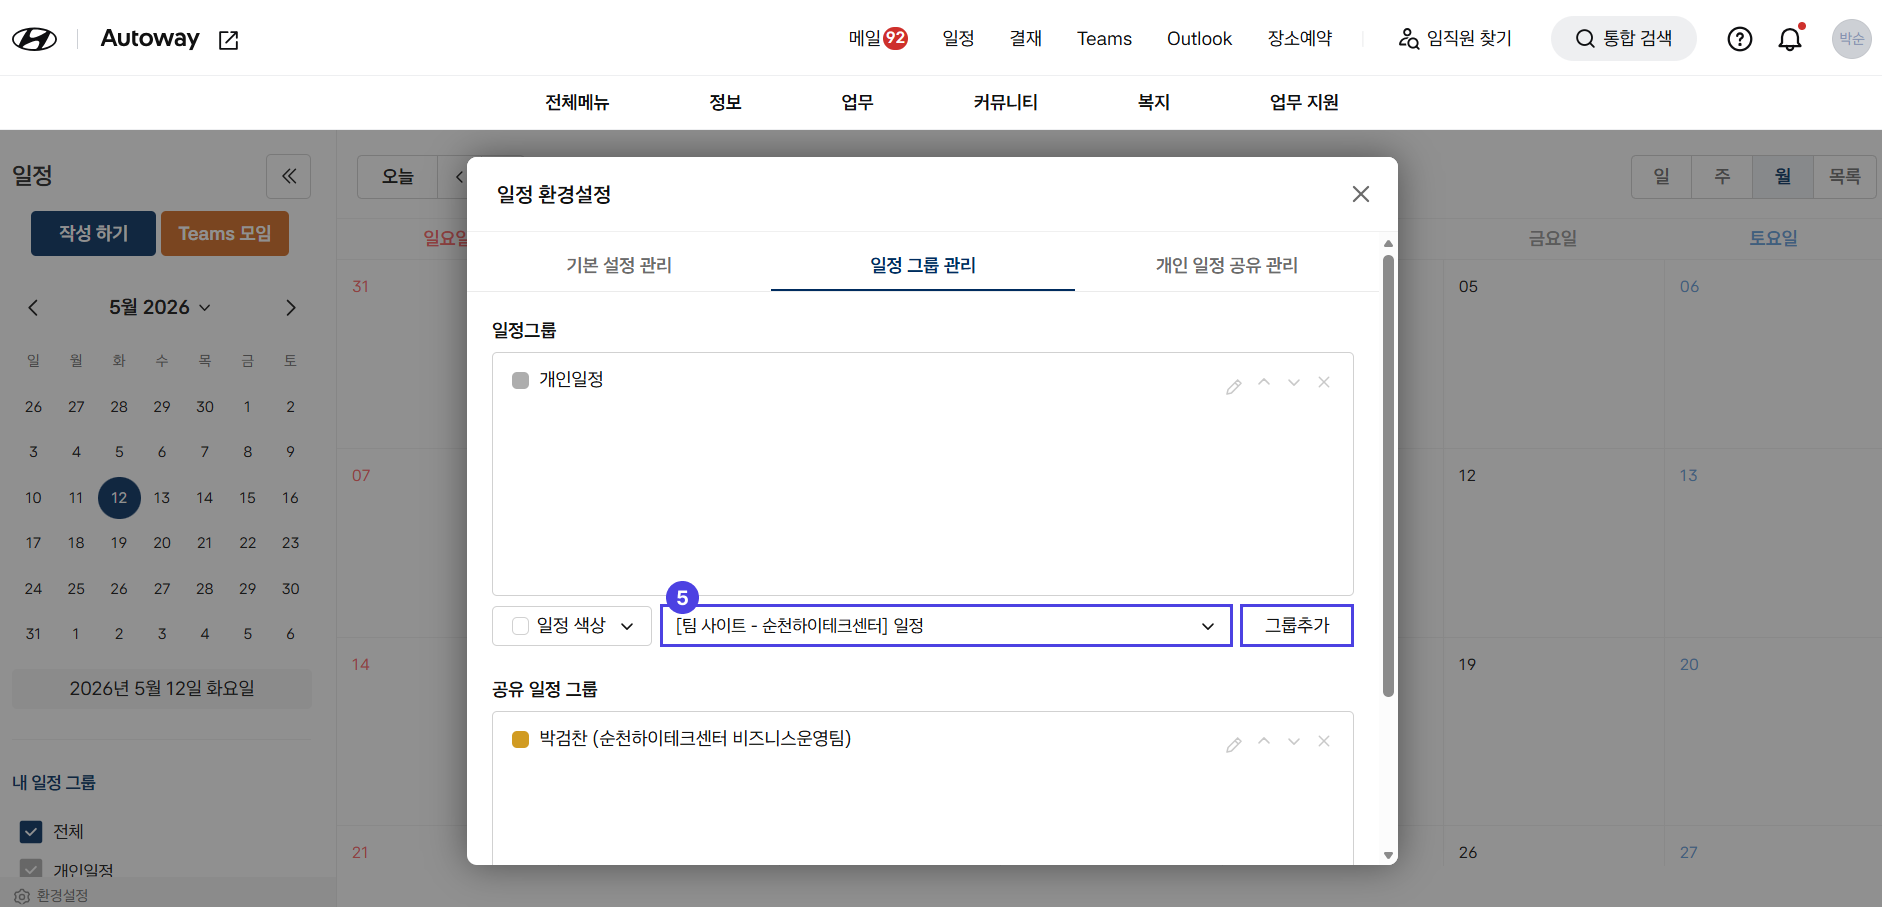1882x907 pixels.
Task: Select day 12 in mini calendar
Action: [119, 498]
